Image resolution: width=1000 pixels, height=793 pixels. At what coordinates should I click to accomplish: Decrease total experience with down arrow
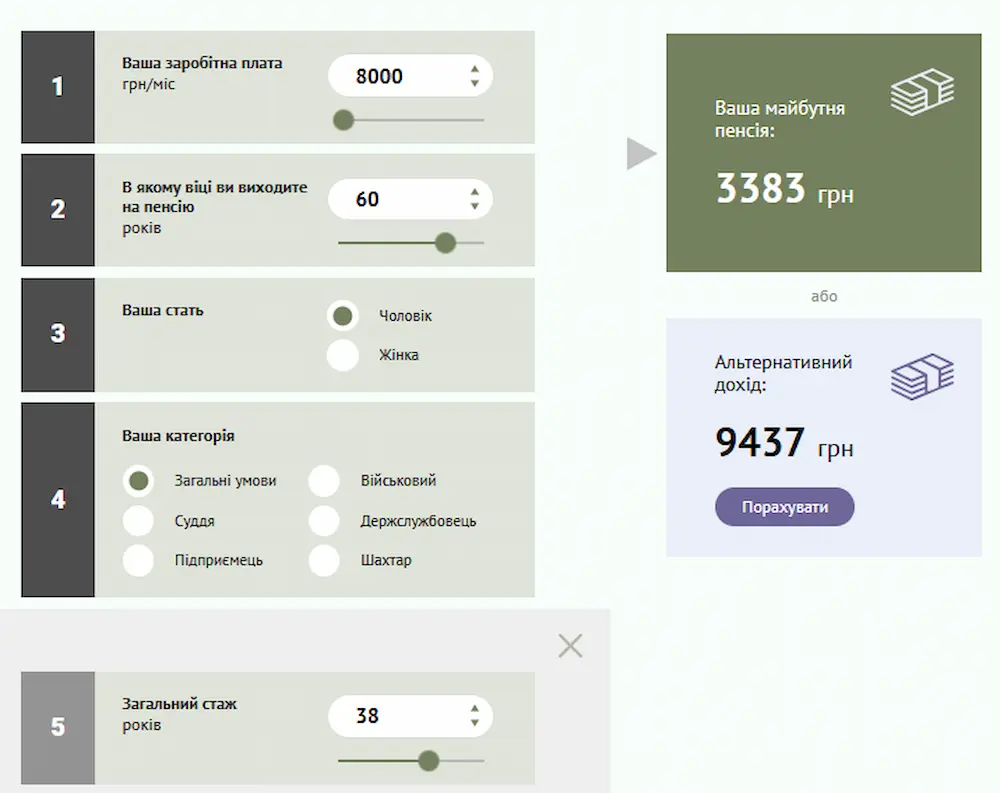point(475,724)
